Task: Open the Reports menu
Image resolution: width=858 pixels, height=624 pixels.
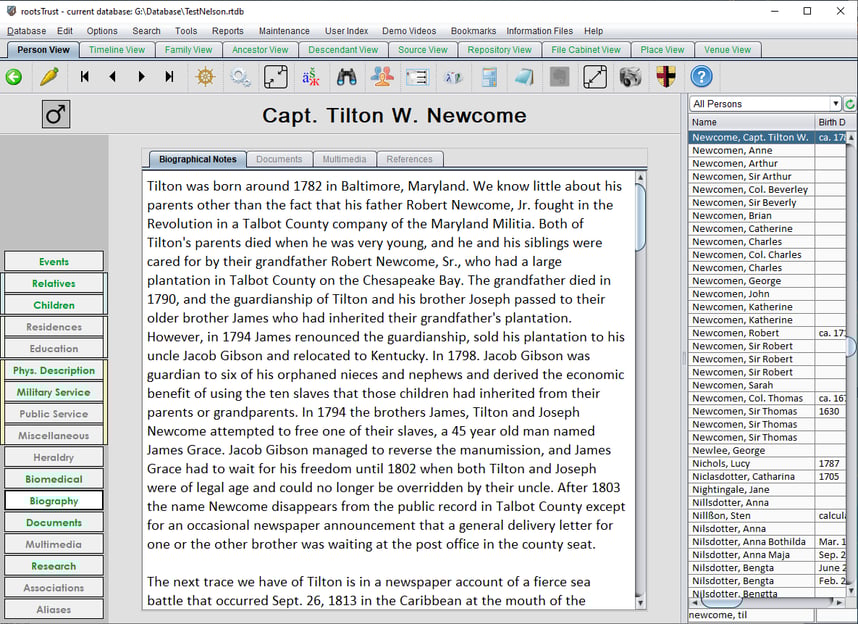Action: [228, 31]
